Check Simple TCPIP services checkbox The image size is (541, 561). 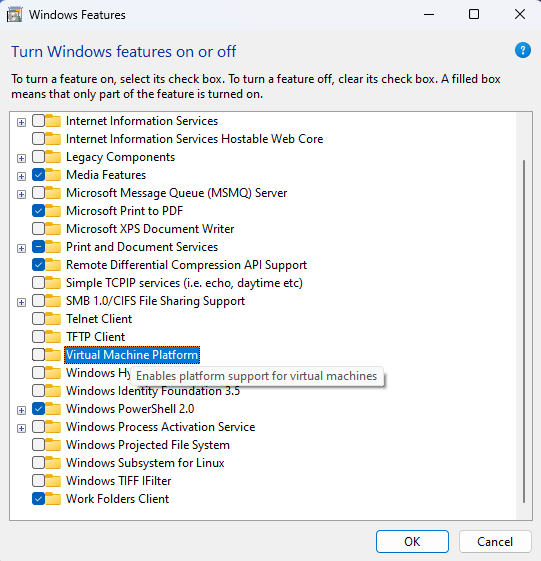(38, 283)
